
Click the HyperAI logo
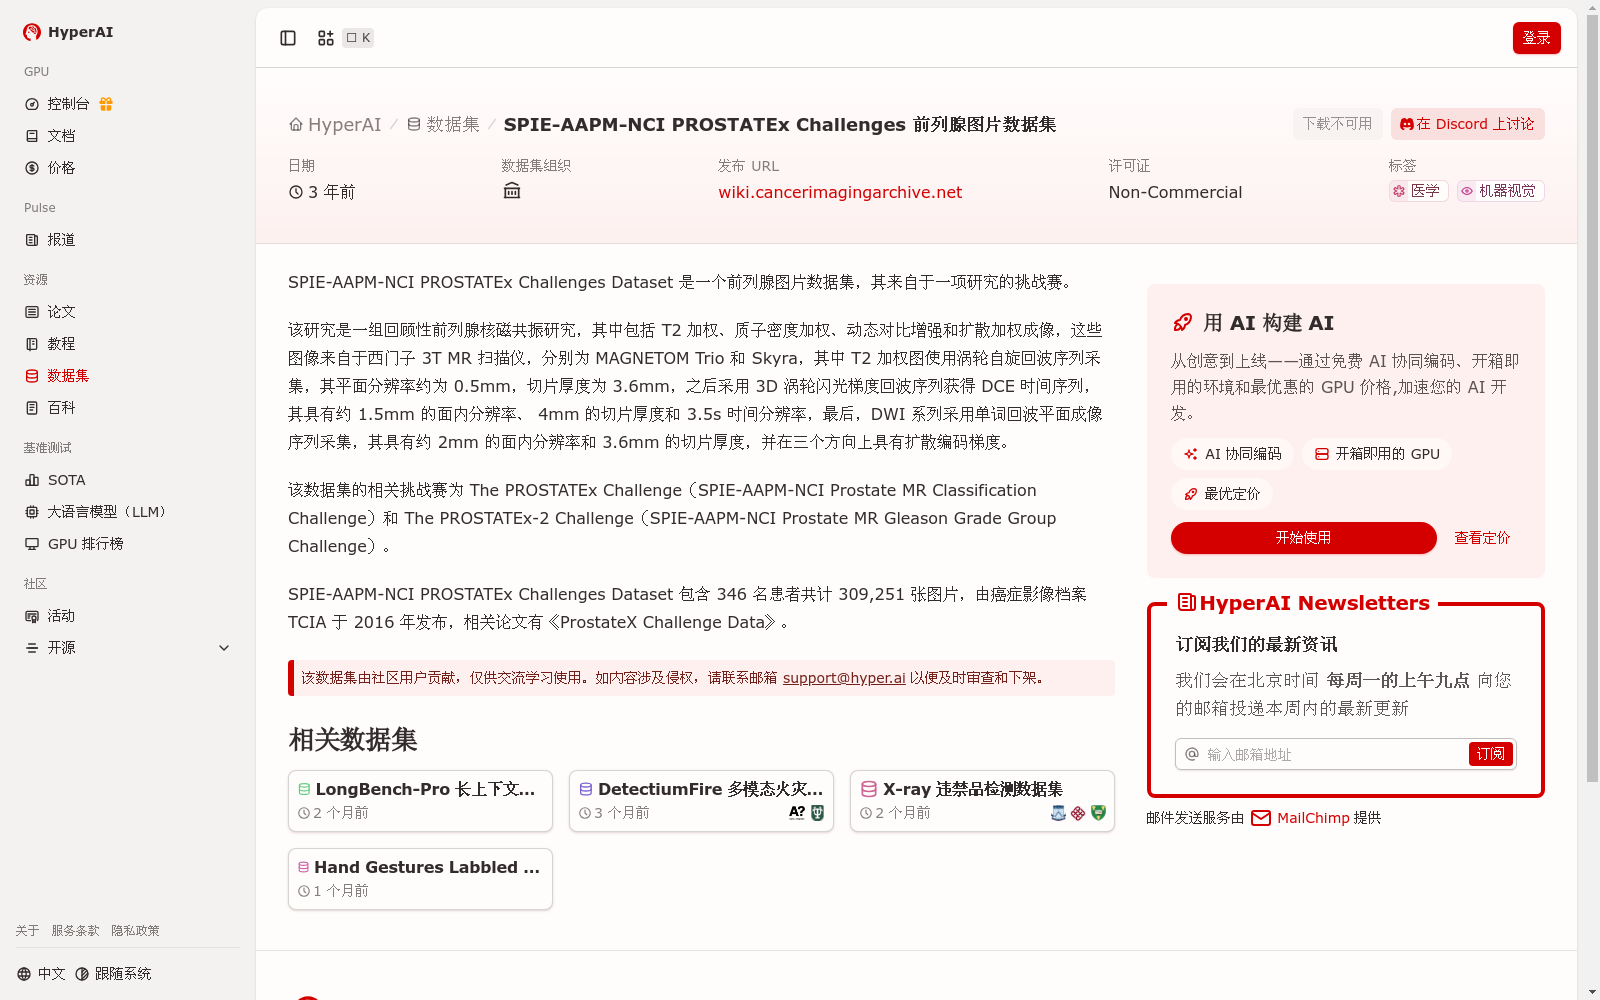tap(68, 32)
